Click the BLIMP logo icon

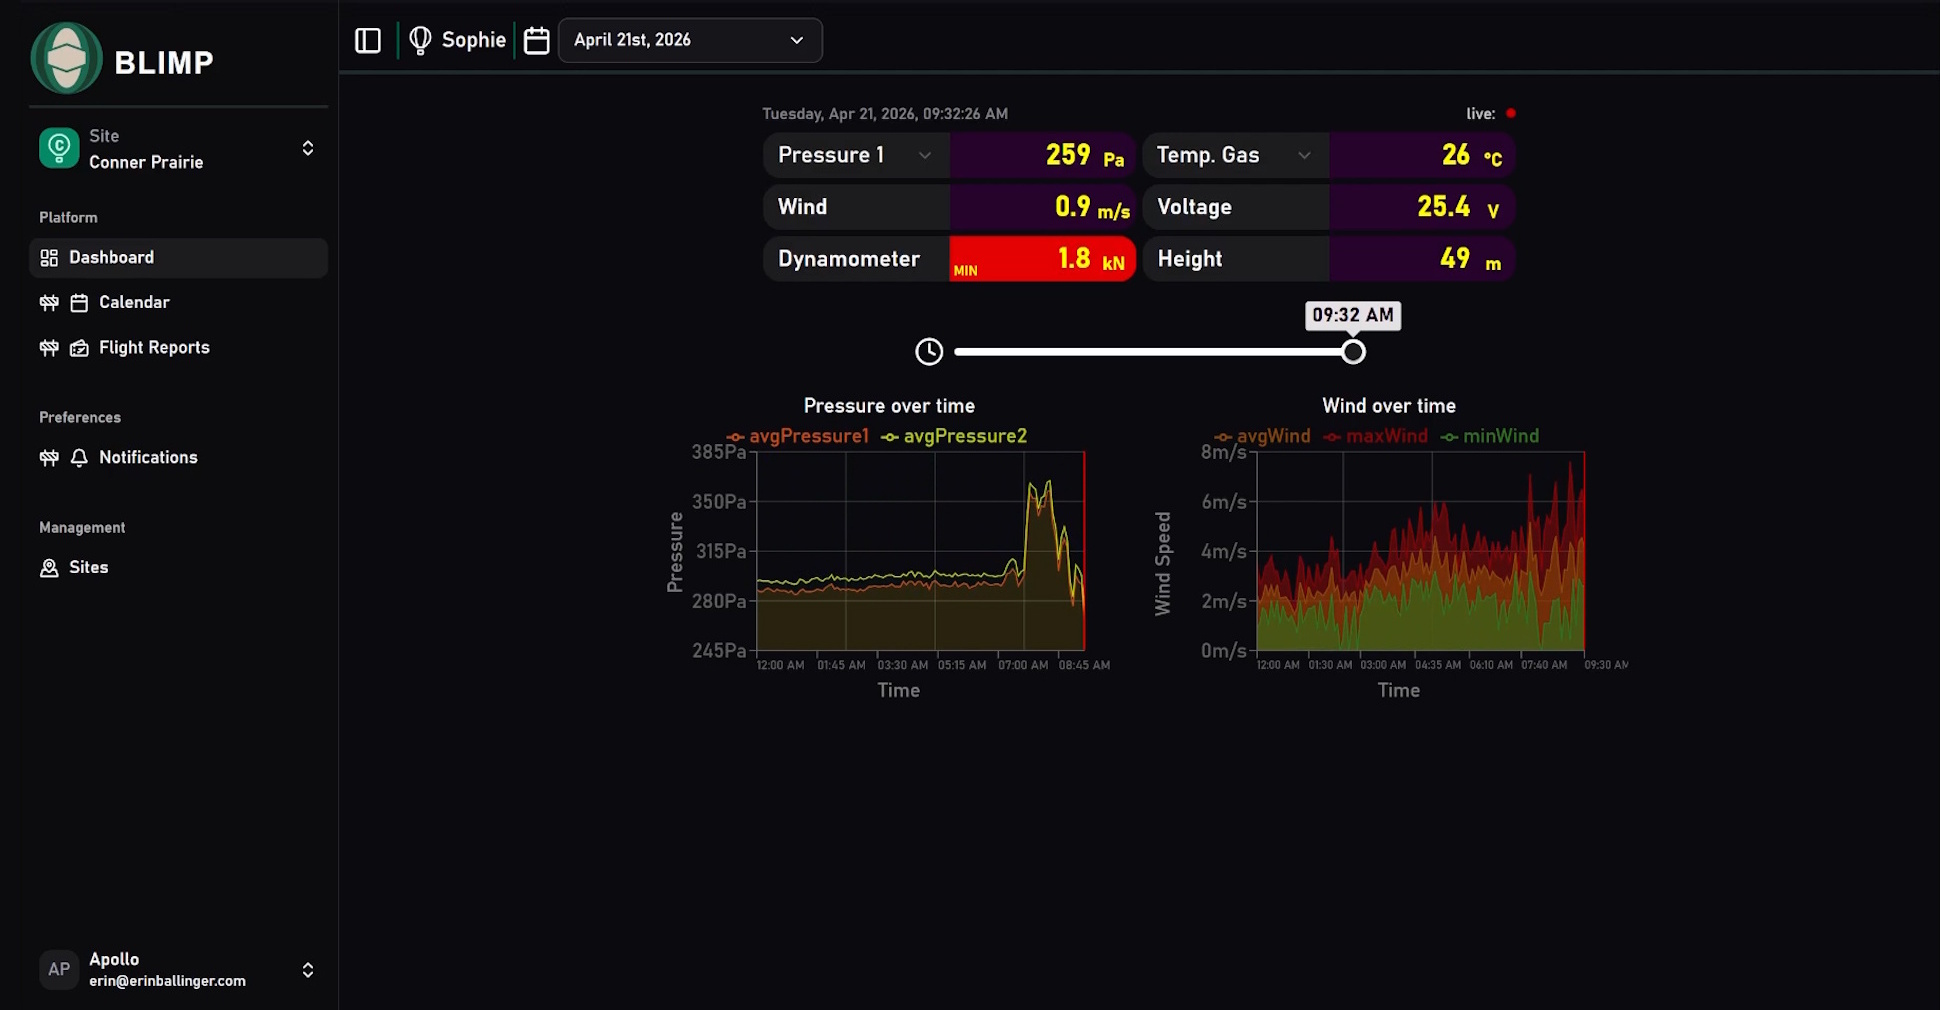point(66,59)
